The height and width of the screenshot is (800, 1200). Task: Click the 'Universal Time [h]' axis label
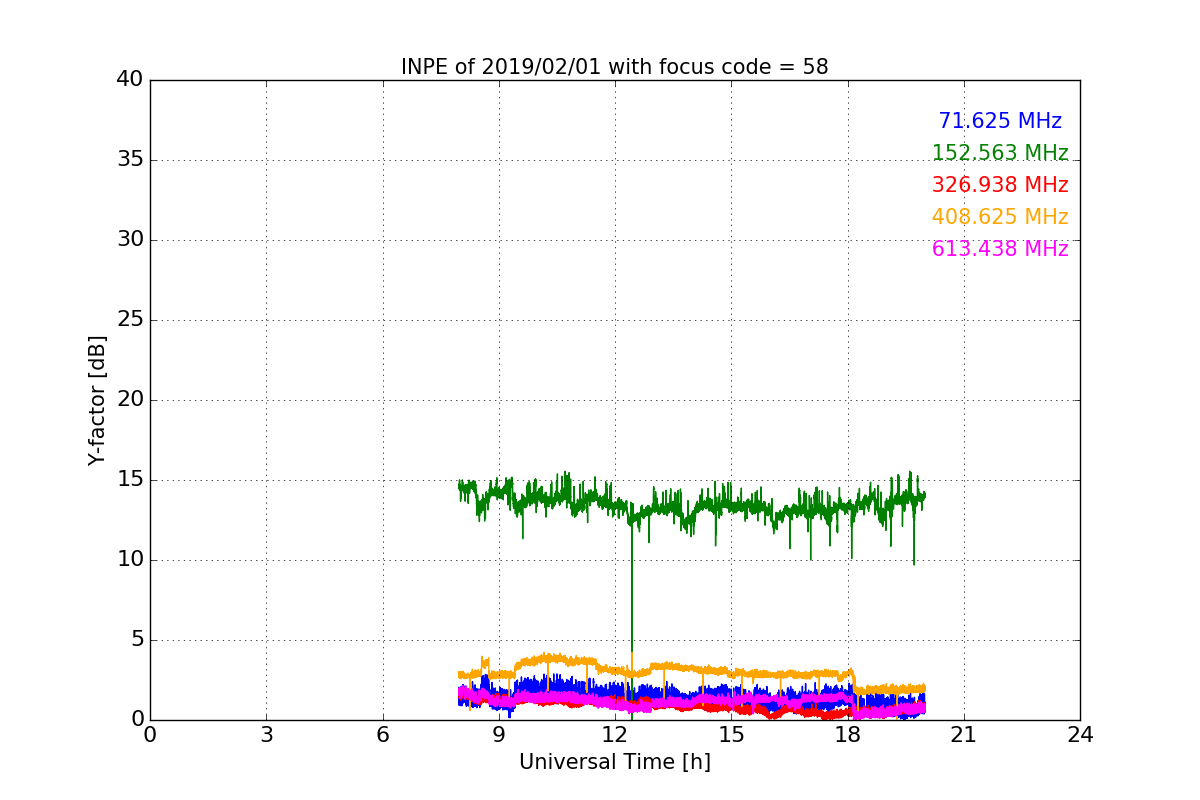614,762
